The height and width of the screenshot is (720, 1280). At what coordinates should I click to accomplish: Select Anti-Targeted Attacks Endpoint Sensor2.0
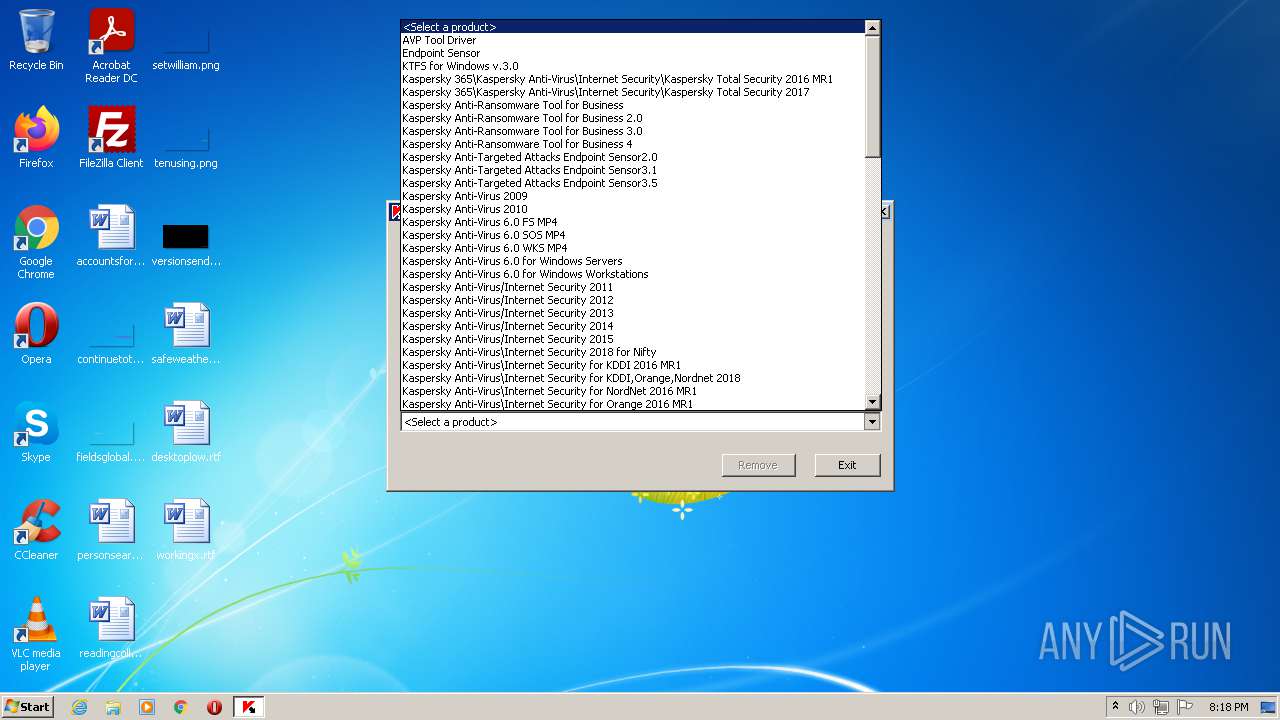[632, 157]
